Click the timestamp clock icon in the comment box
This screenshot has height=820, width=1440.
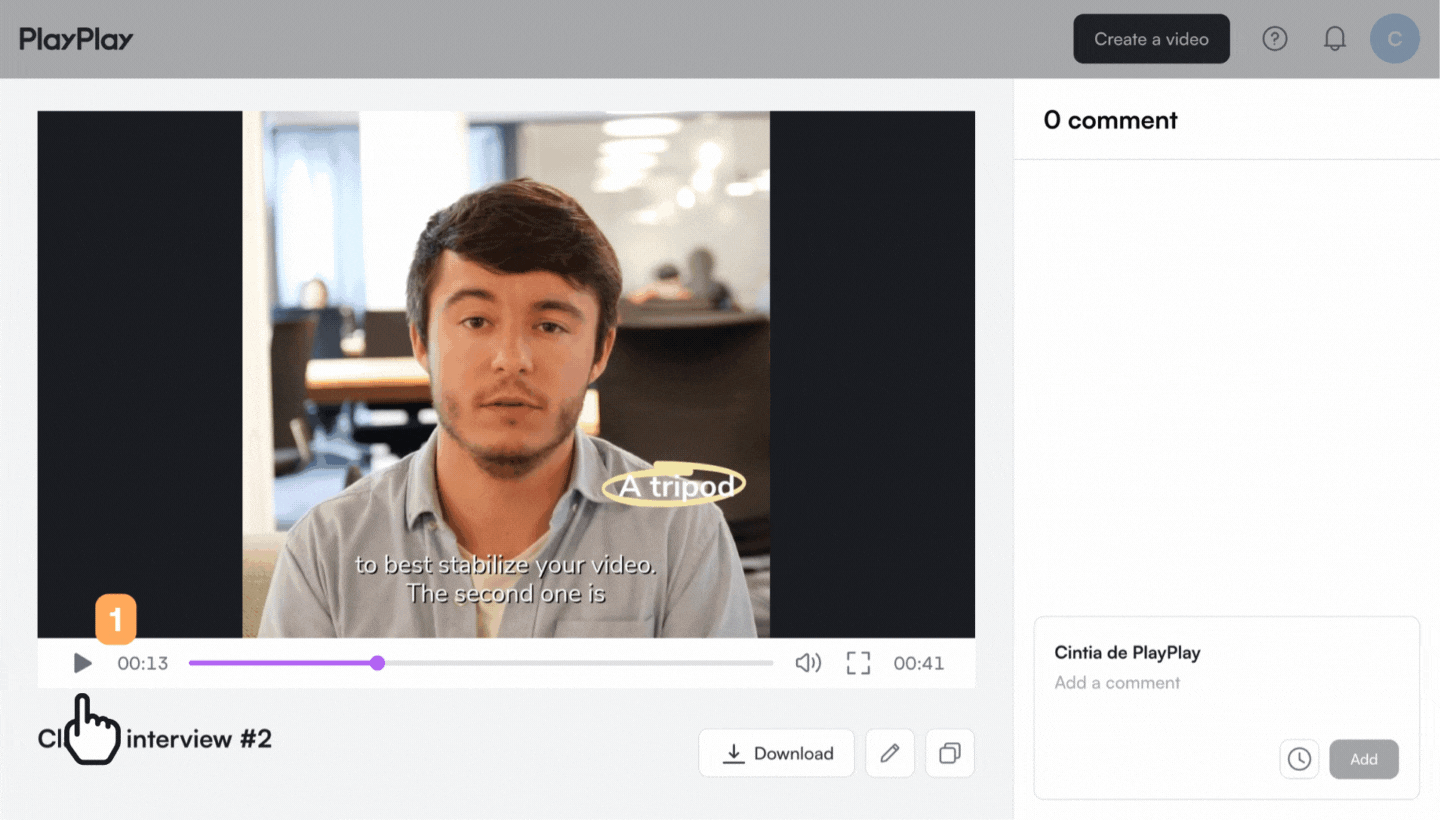(x=1298, y=759)
